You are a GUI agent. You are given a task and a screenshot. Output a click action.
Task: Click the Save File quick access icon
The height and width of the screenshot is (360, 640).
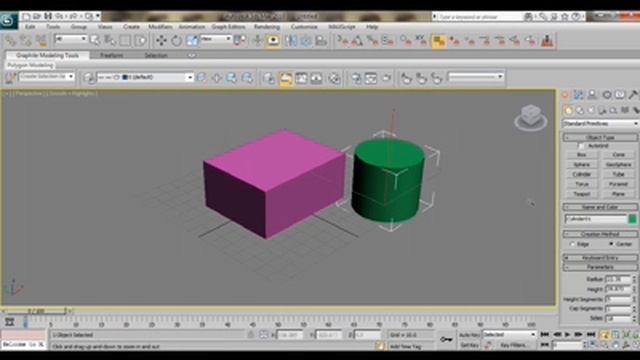48,16
